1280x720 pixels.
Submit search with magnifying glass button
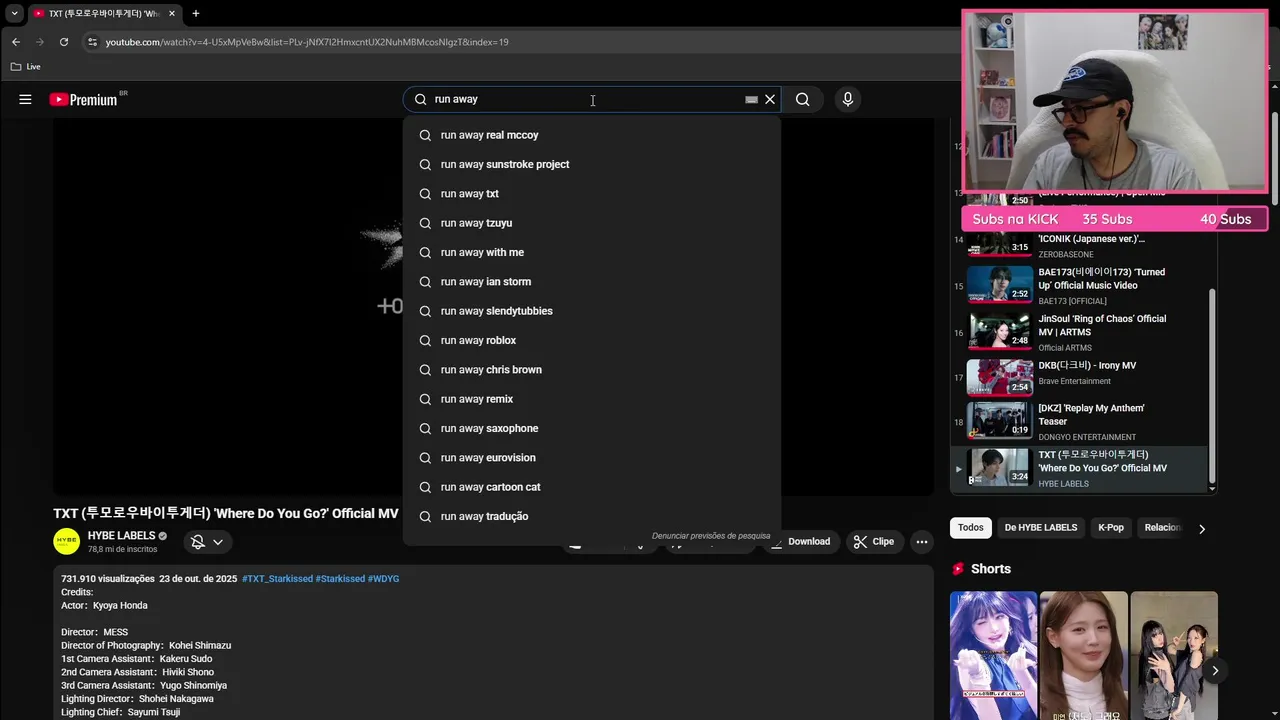802,99
